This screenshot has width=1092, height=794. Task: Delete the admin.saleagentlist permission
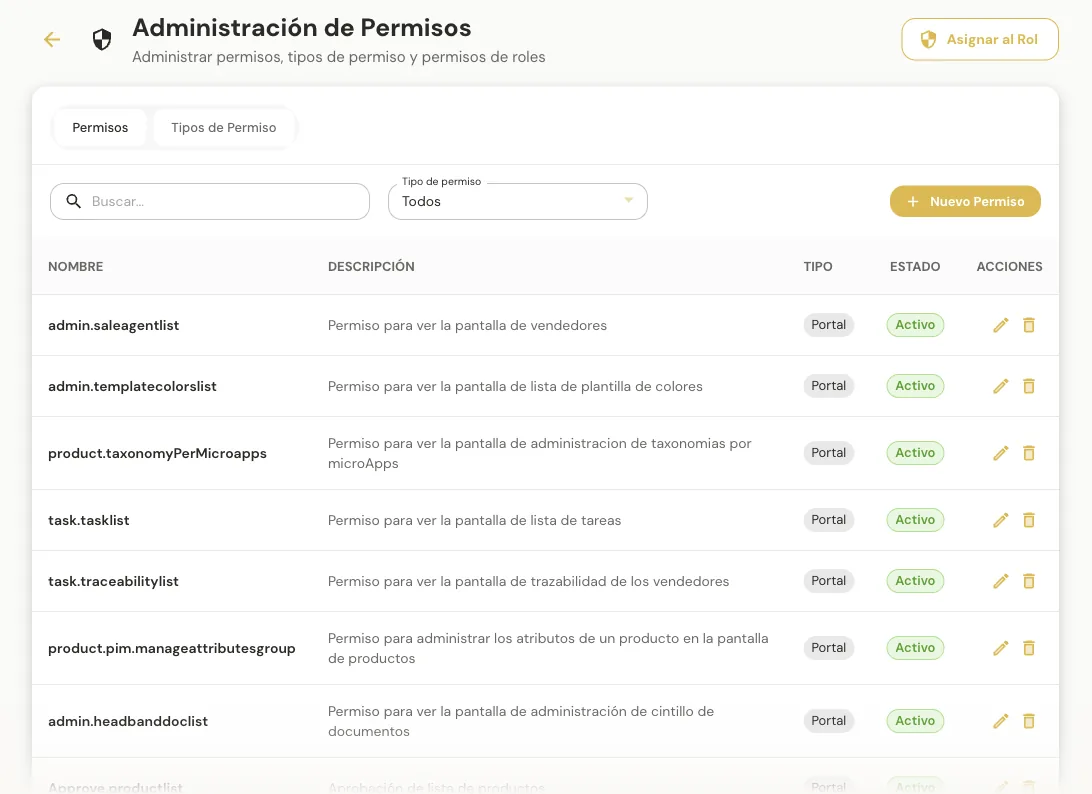click(1029, 325)
